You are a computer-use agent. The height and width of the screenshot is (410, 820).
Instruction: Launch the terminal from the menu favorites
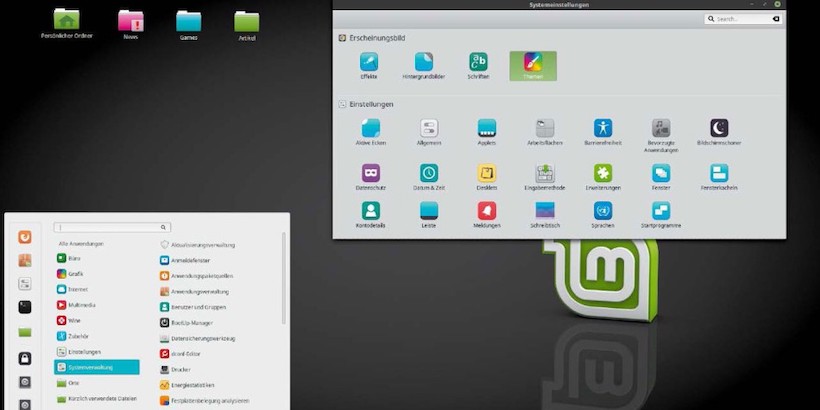pos(25,307)
